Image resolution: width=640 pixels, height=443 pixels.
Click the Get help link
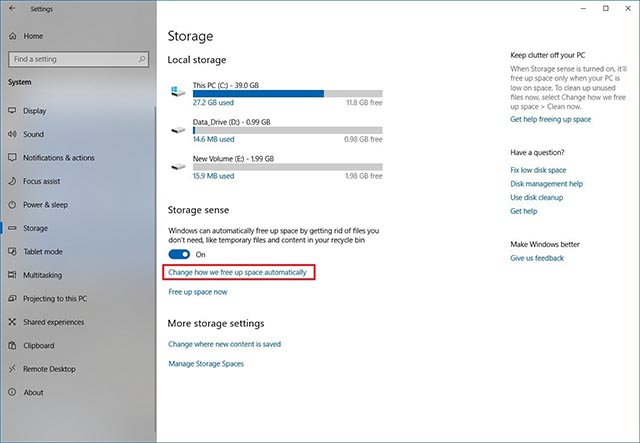(524, 211)
